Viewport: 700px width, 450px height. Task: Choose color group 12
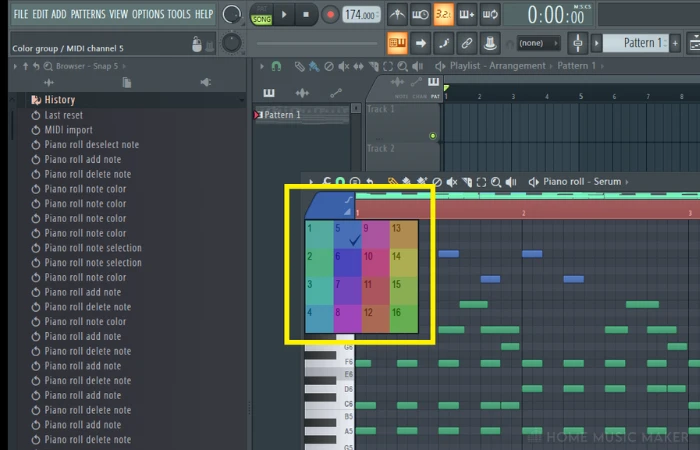[x=376, y=319]
